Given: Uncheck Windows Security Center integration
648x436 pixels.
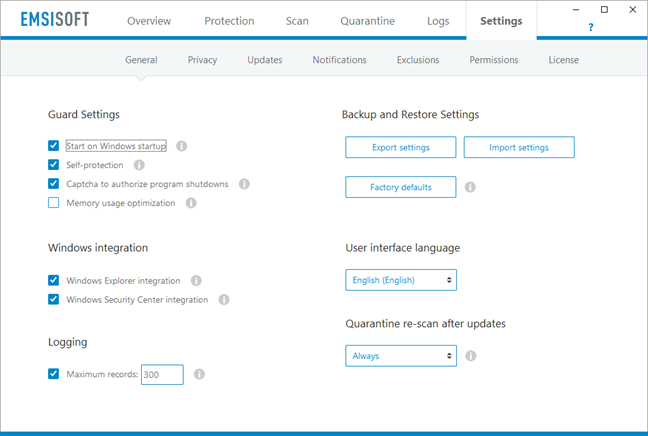Looking at the screenshot, I should [x=53, y=299].
